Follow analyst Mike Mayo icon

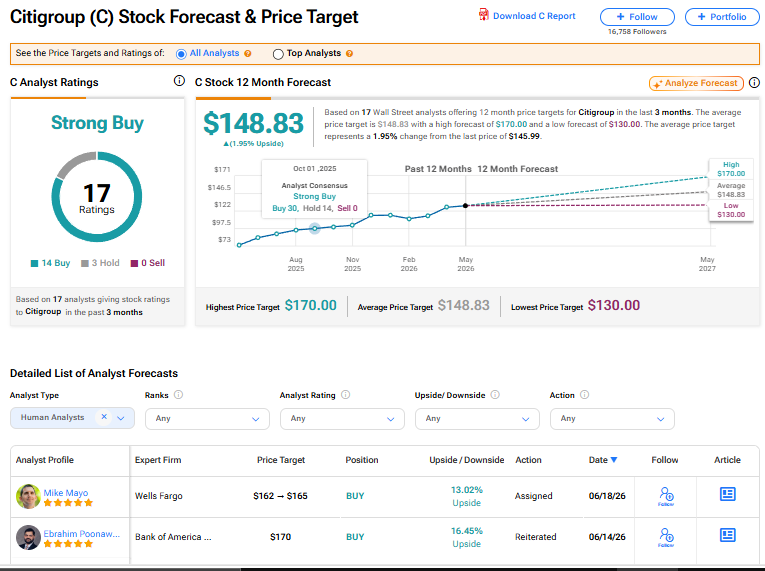tap(666, 496)
